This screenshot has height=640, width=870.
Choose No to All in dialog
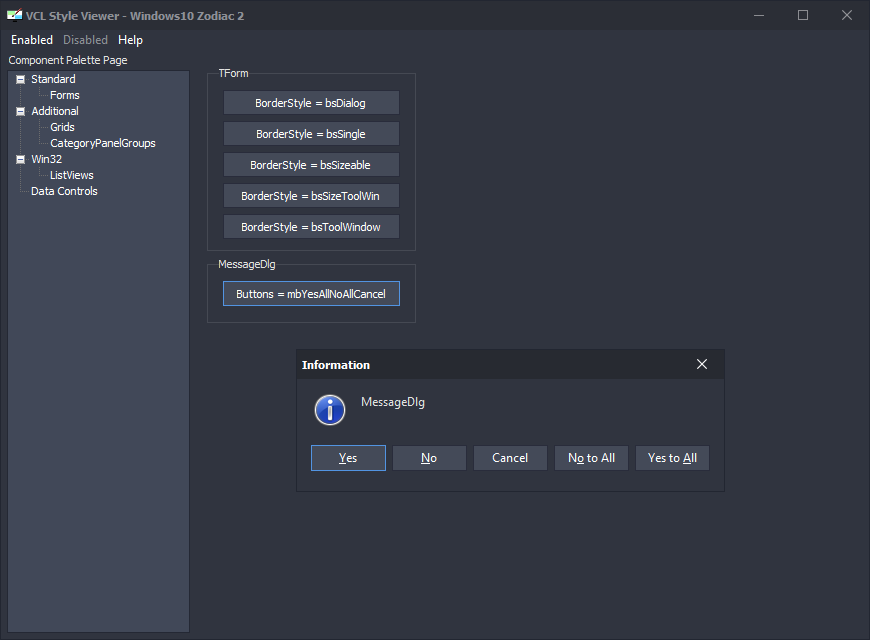click(x=591, y=458)
